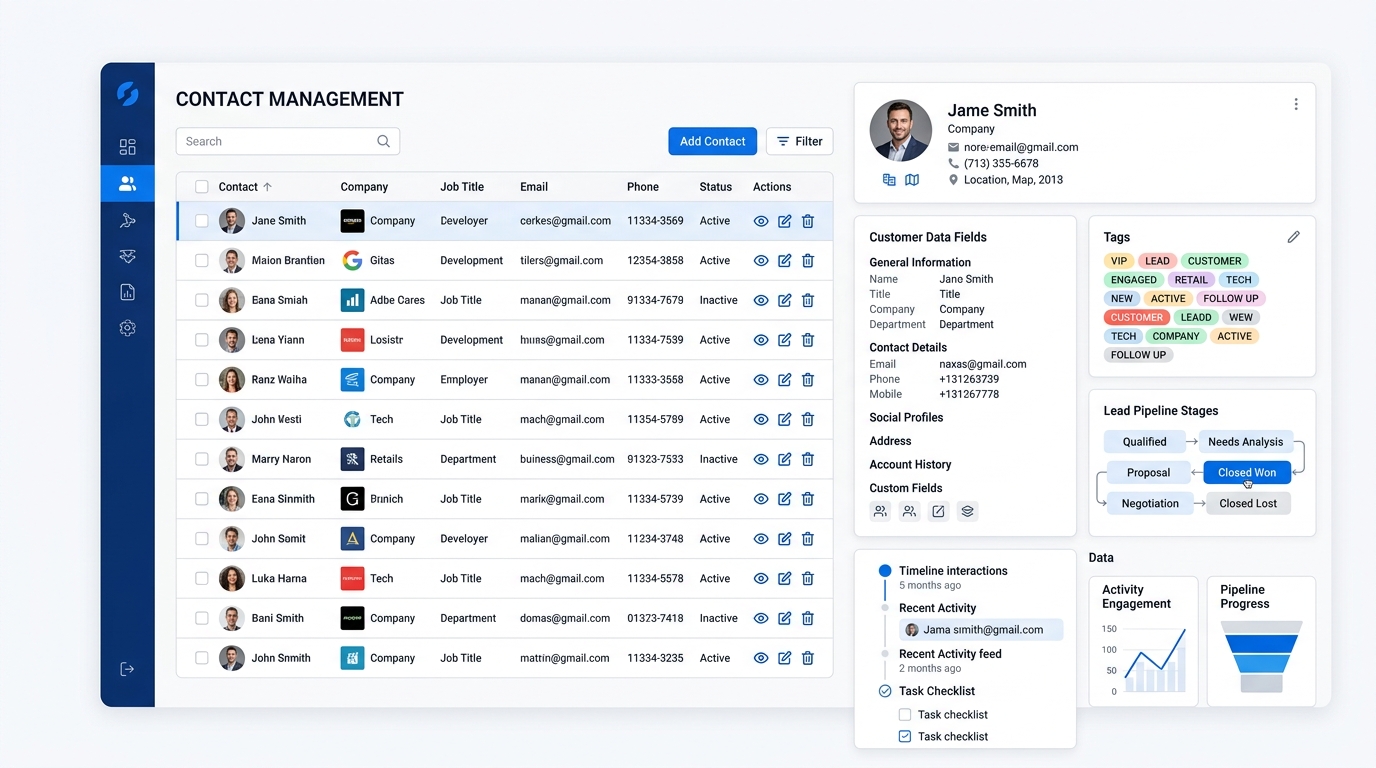Sort by the Contact column arrow
The width and height of the screenshot is (1376, 768).
coord(267,187)
